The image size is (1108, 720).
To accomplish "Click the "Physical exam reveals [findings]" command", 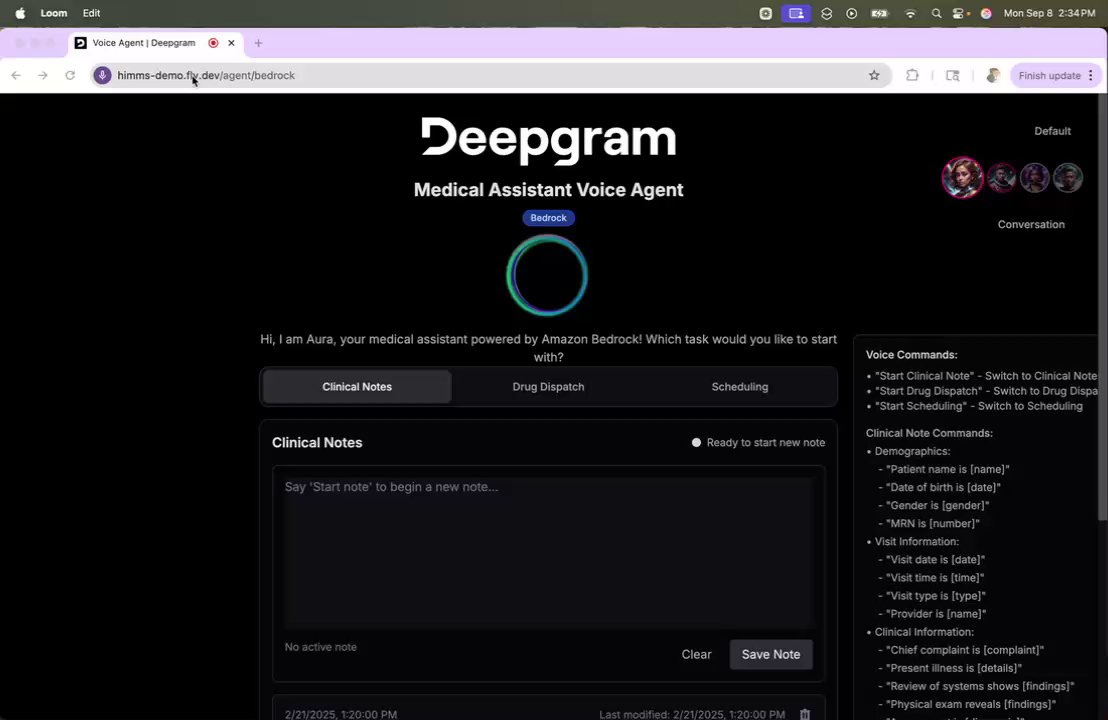I will coord(971,704).
